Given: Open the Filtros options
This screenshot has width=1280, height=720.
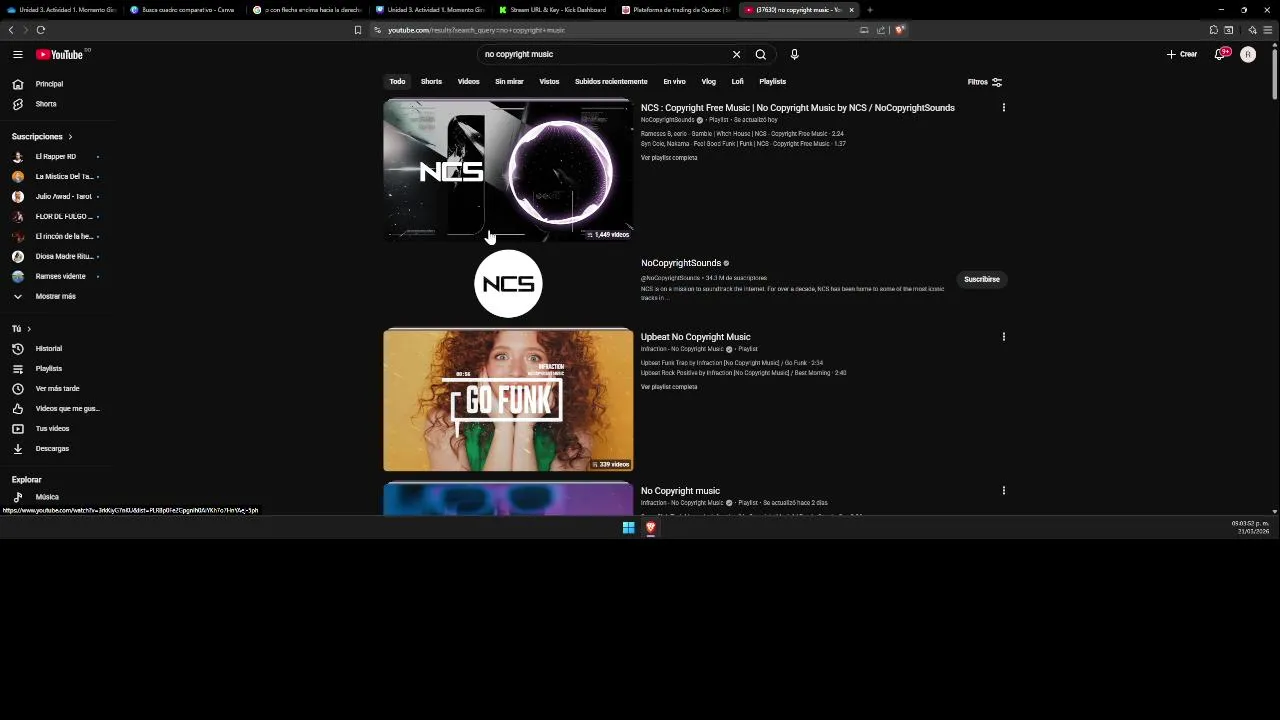Looking at the screenshot, I should click(984, 82).
